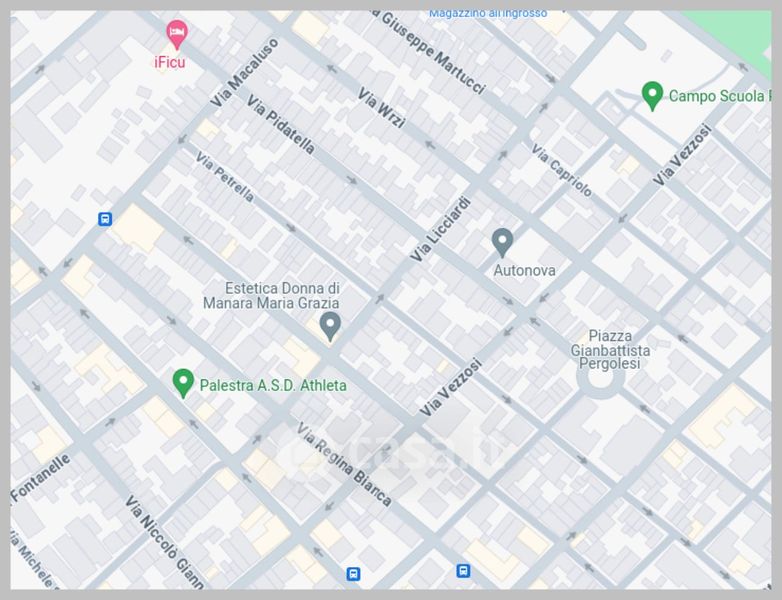Click bus stop icon near Via Petrella
Screen dimensions: 782x600
coord(105,219)
